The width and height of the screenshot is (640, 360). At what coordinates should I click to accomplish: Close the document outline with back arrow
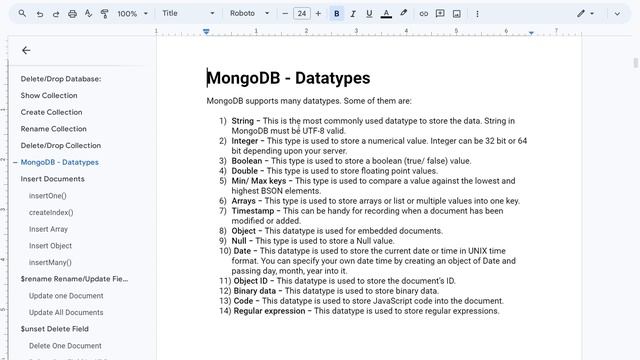[x=26, y=50]
